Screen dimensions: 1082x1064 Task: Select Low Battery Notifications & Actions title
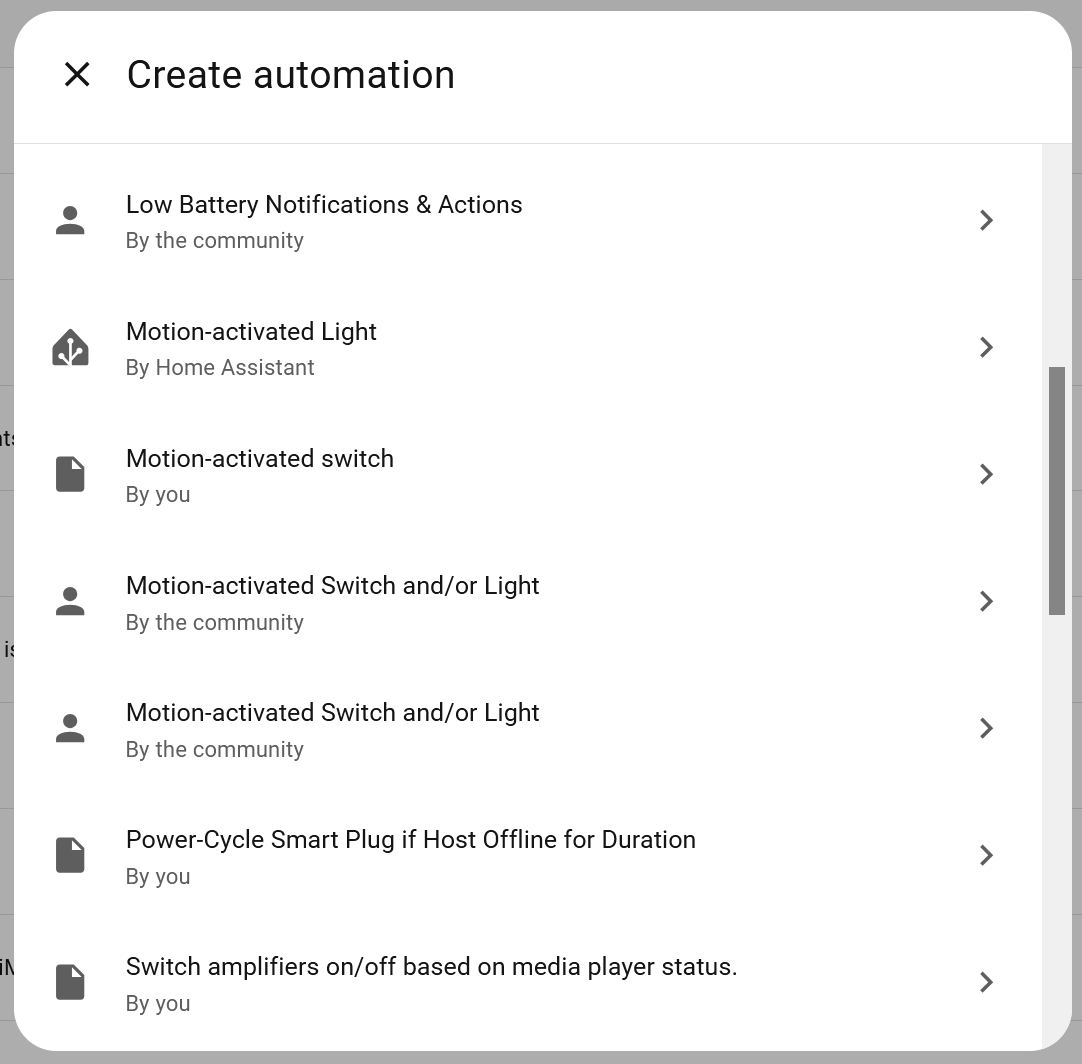(x=324, y=205)
